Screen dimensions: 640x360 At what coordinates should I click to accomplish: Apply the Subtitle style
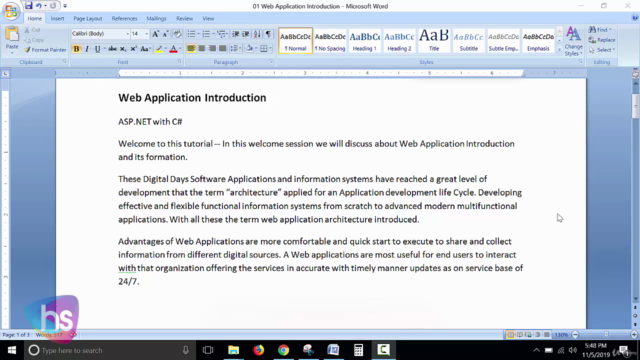469,41
